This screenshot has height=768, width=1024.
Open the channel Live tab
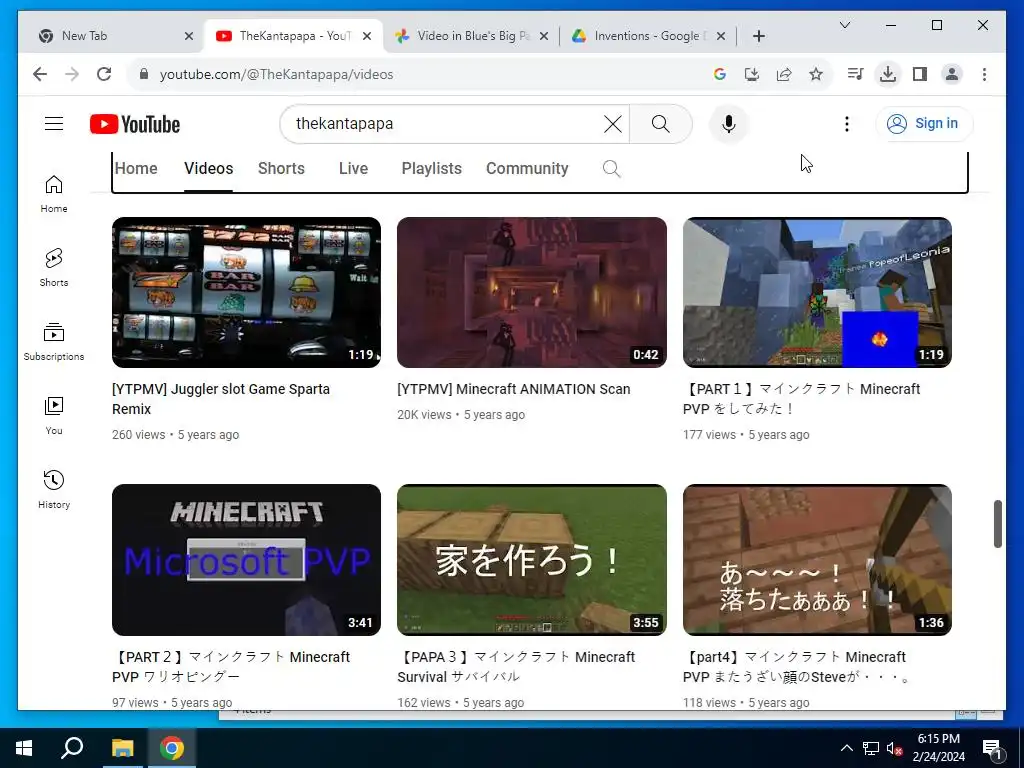(353, 168)
